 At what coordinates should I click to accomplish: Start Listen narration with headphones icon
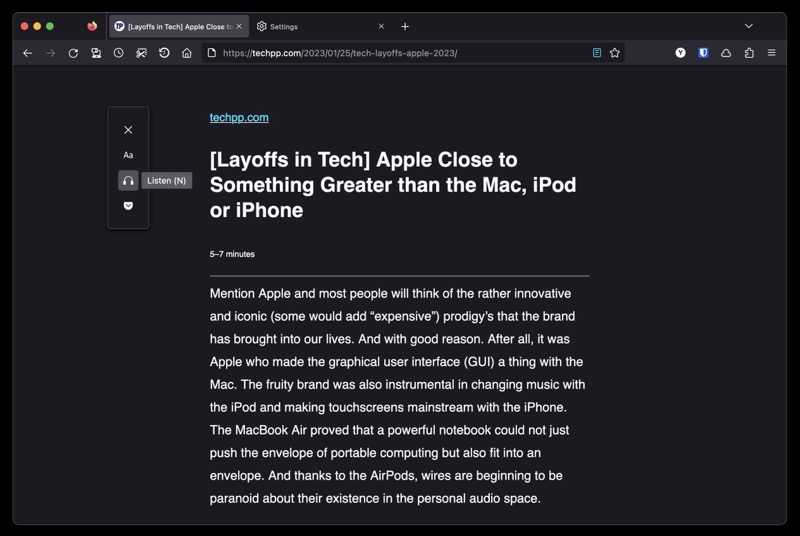pos(128,181)
